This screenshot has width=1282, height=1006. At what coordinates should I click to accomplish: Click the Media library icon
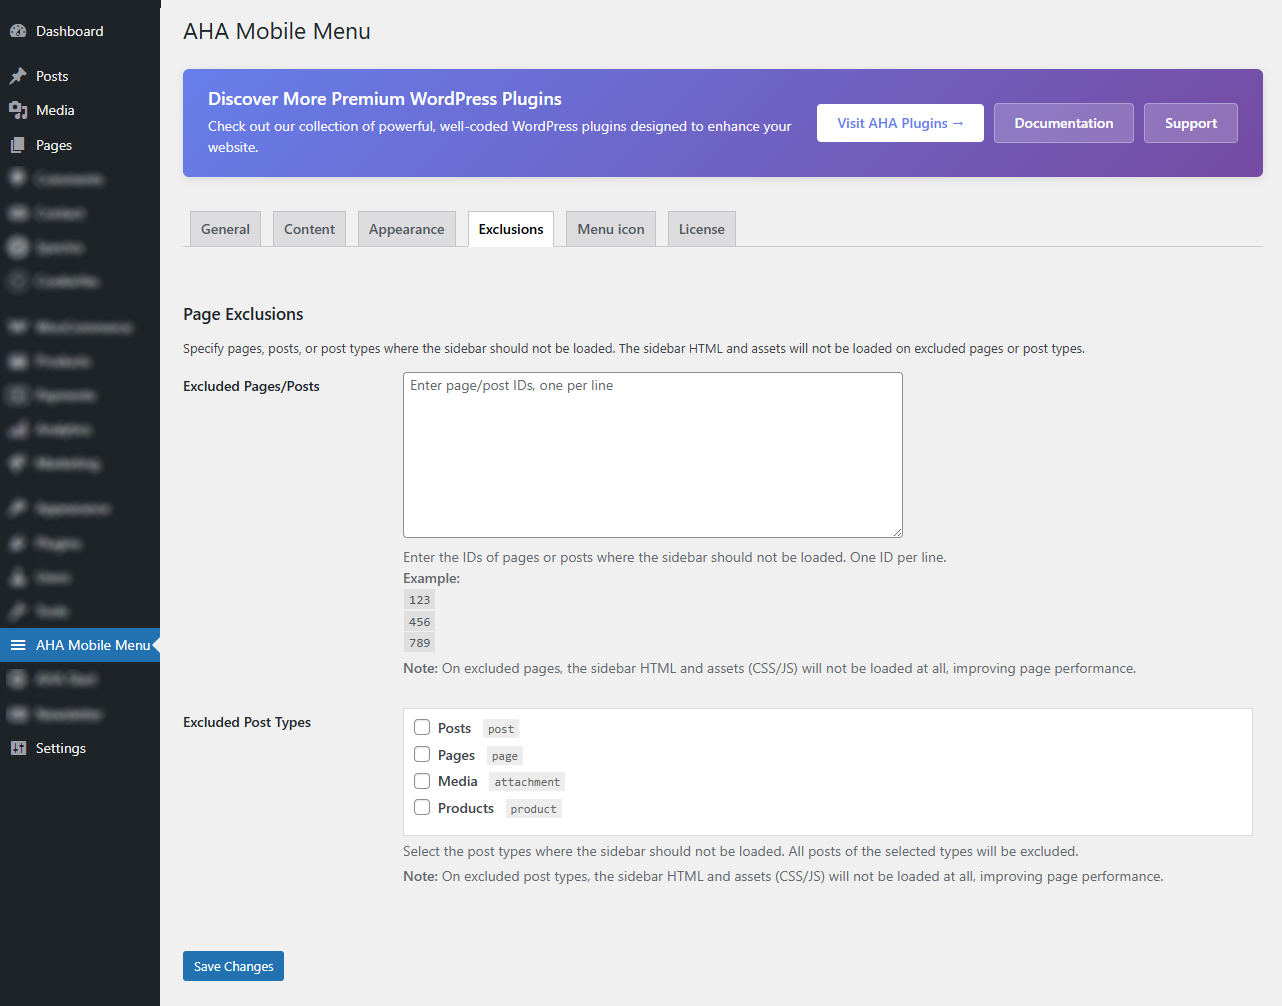[x=18, y=110]
